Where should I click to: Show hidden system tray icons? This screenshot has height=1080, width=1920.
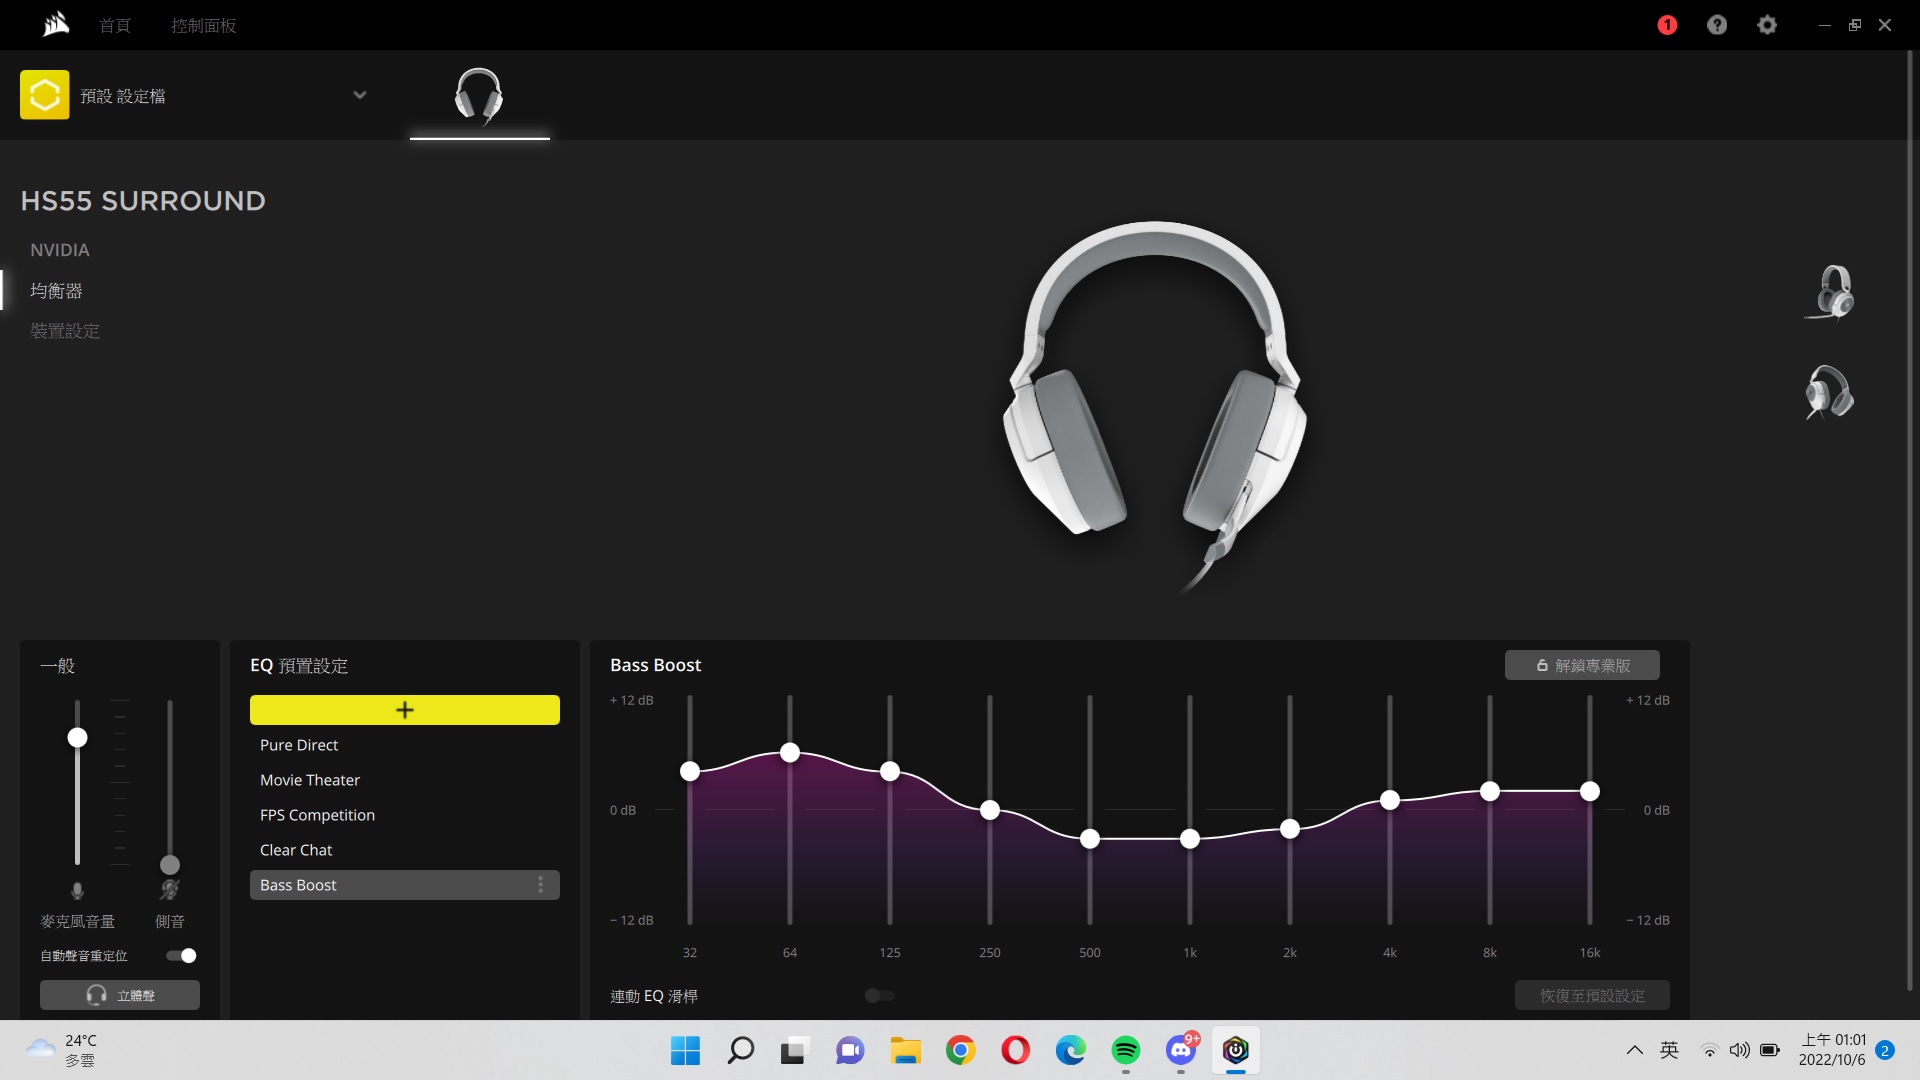1634,1050
